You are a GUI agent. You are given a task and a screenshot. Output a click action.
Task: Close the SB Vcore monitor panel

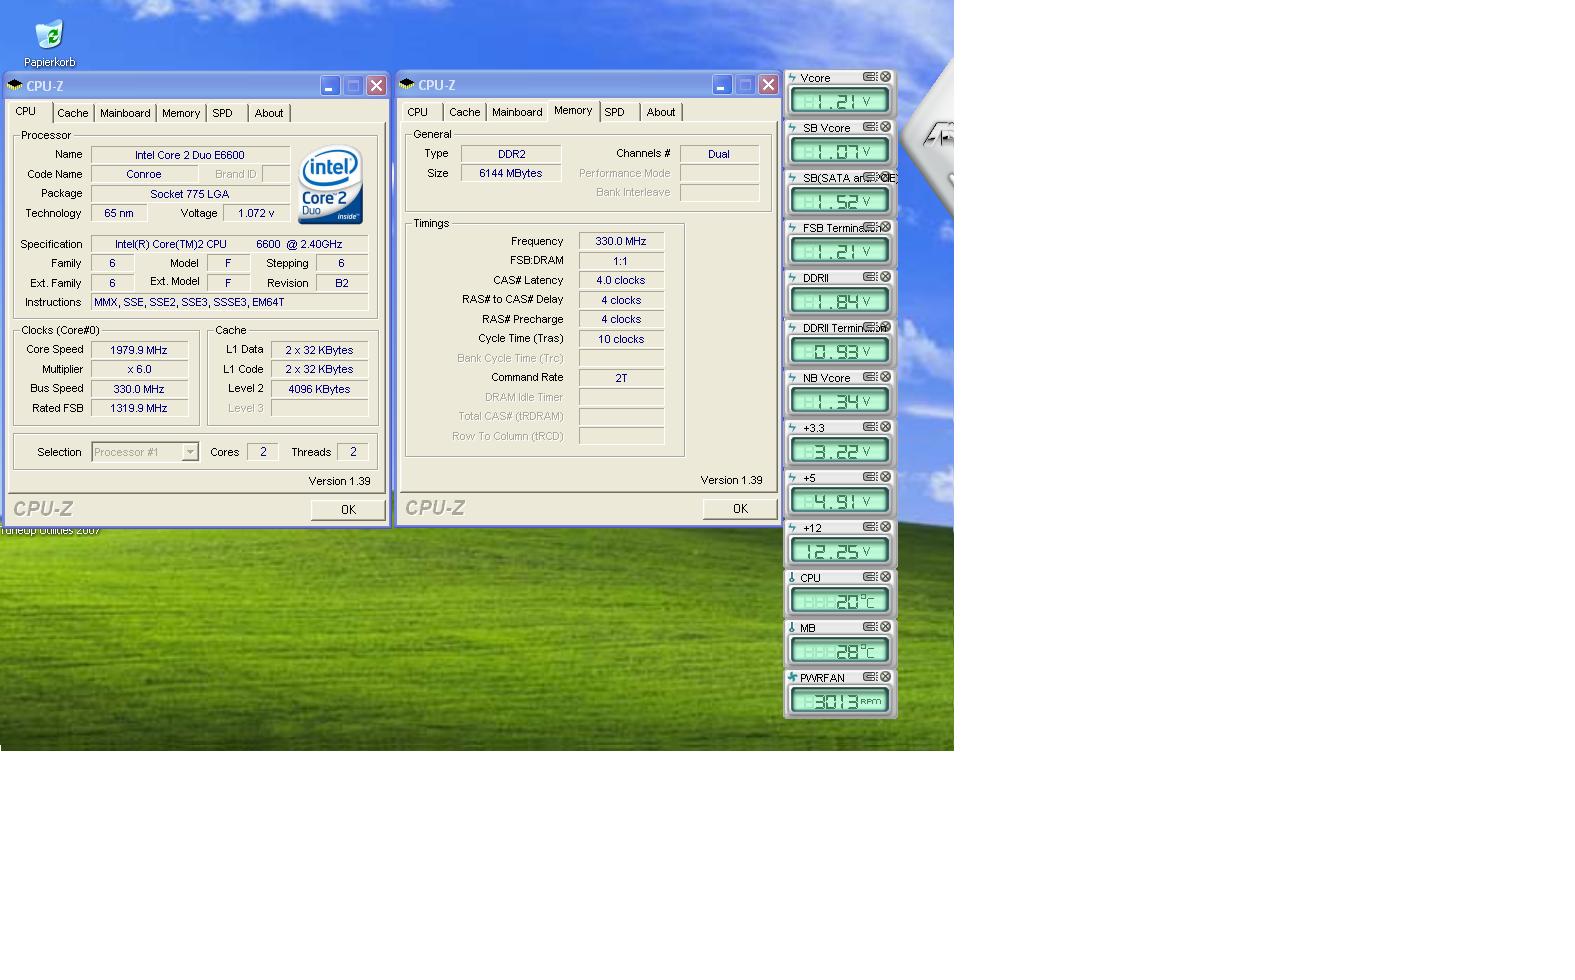885,127
